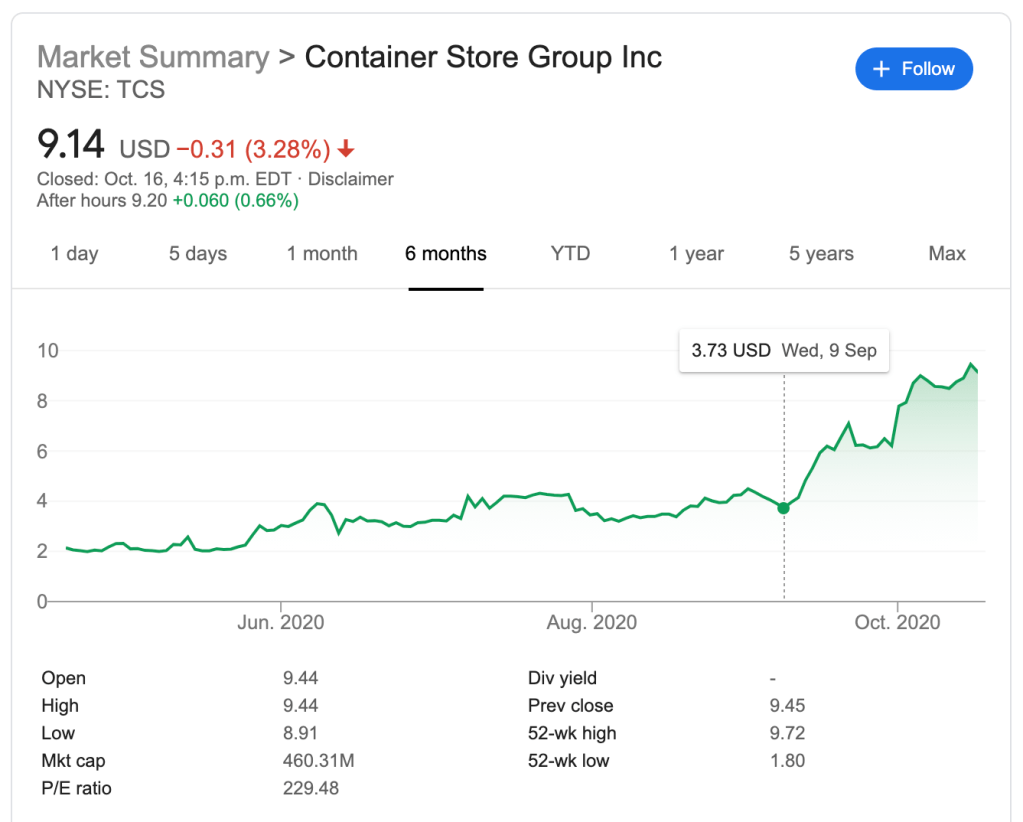Image resolution: width=1023 pixels, height=822 pixels.
Task: Show the 1 year chart
Action: tap(696, 254)
